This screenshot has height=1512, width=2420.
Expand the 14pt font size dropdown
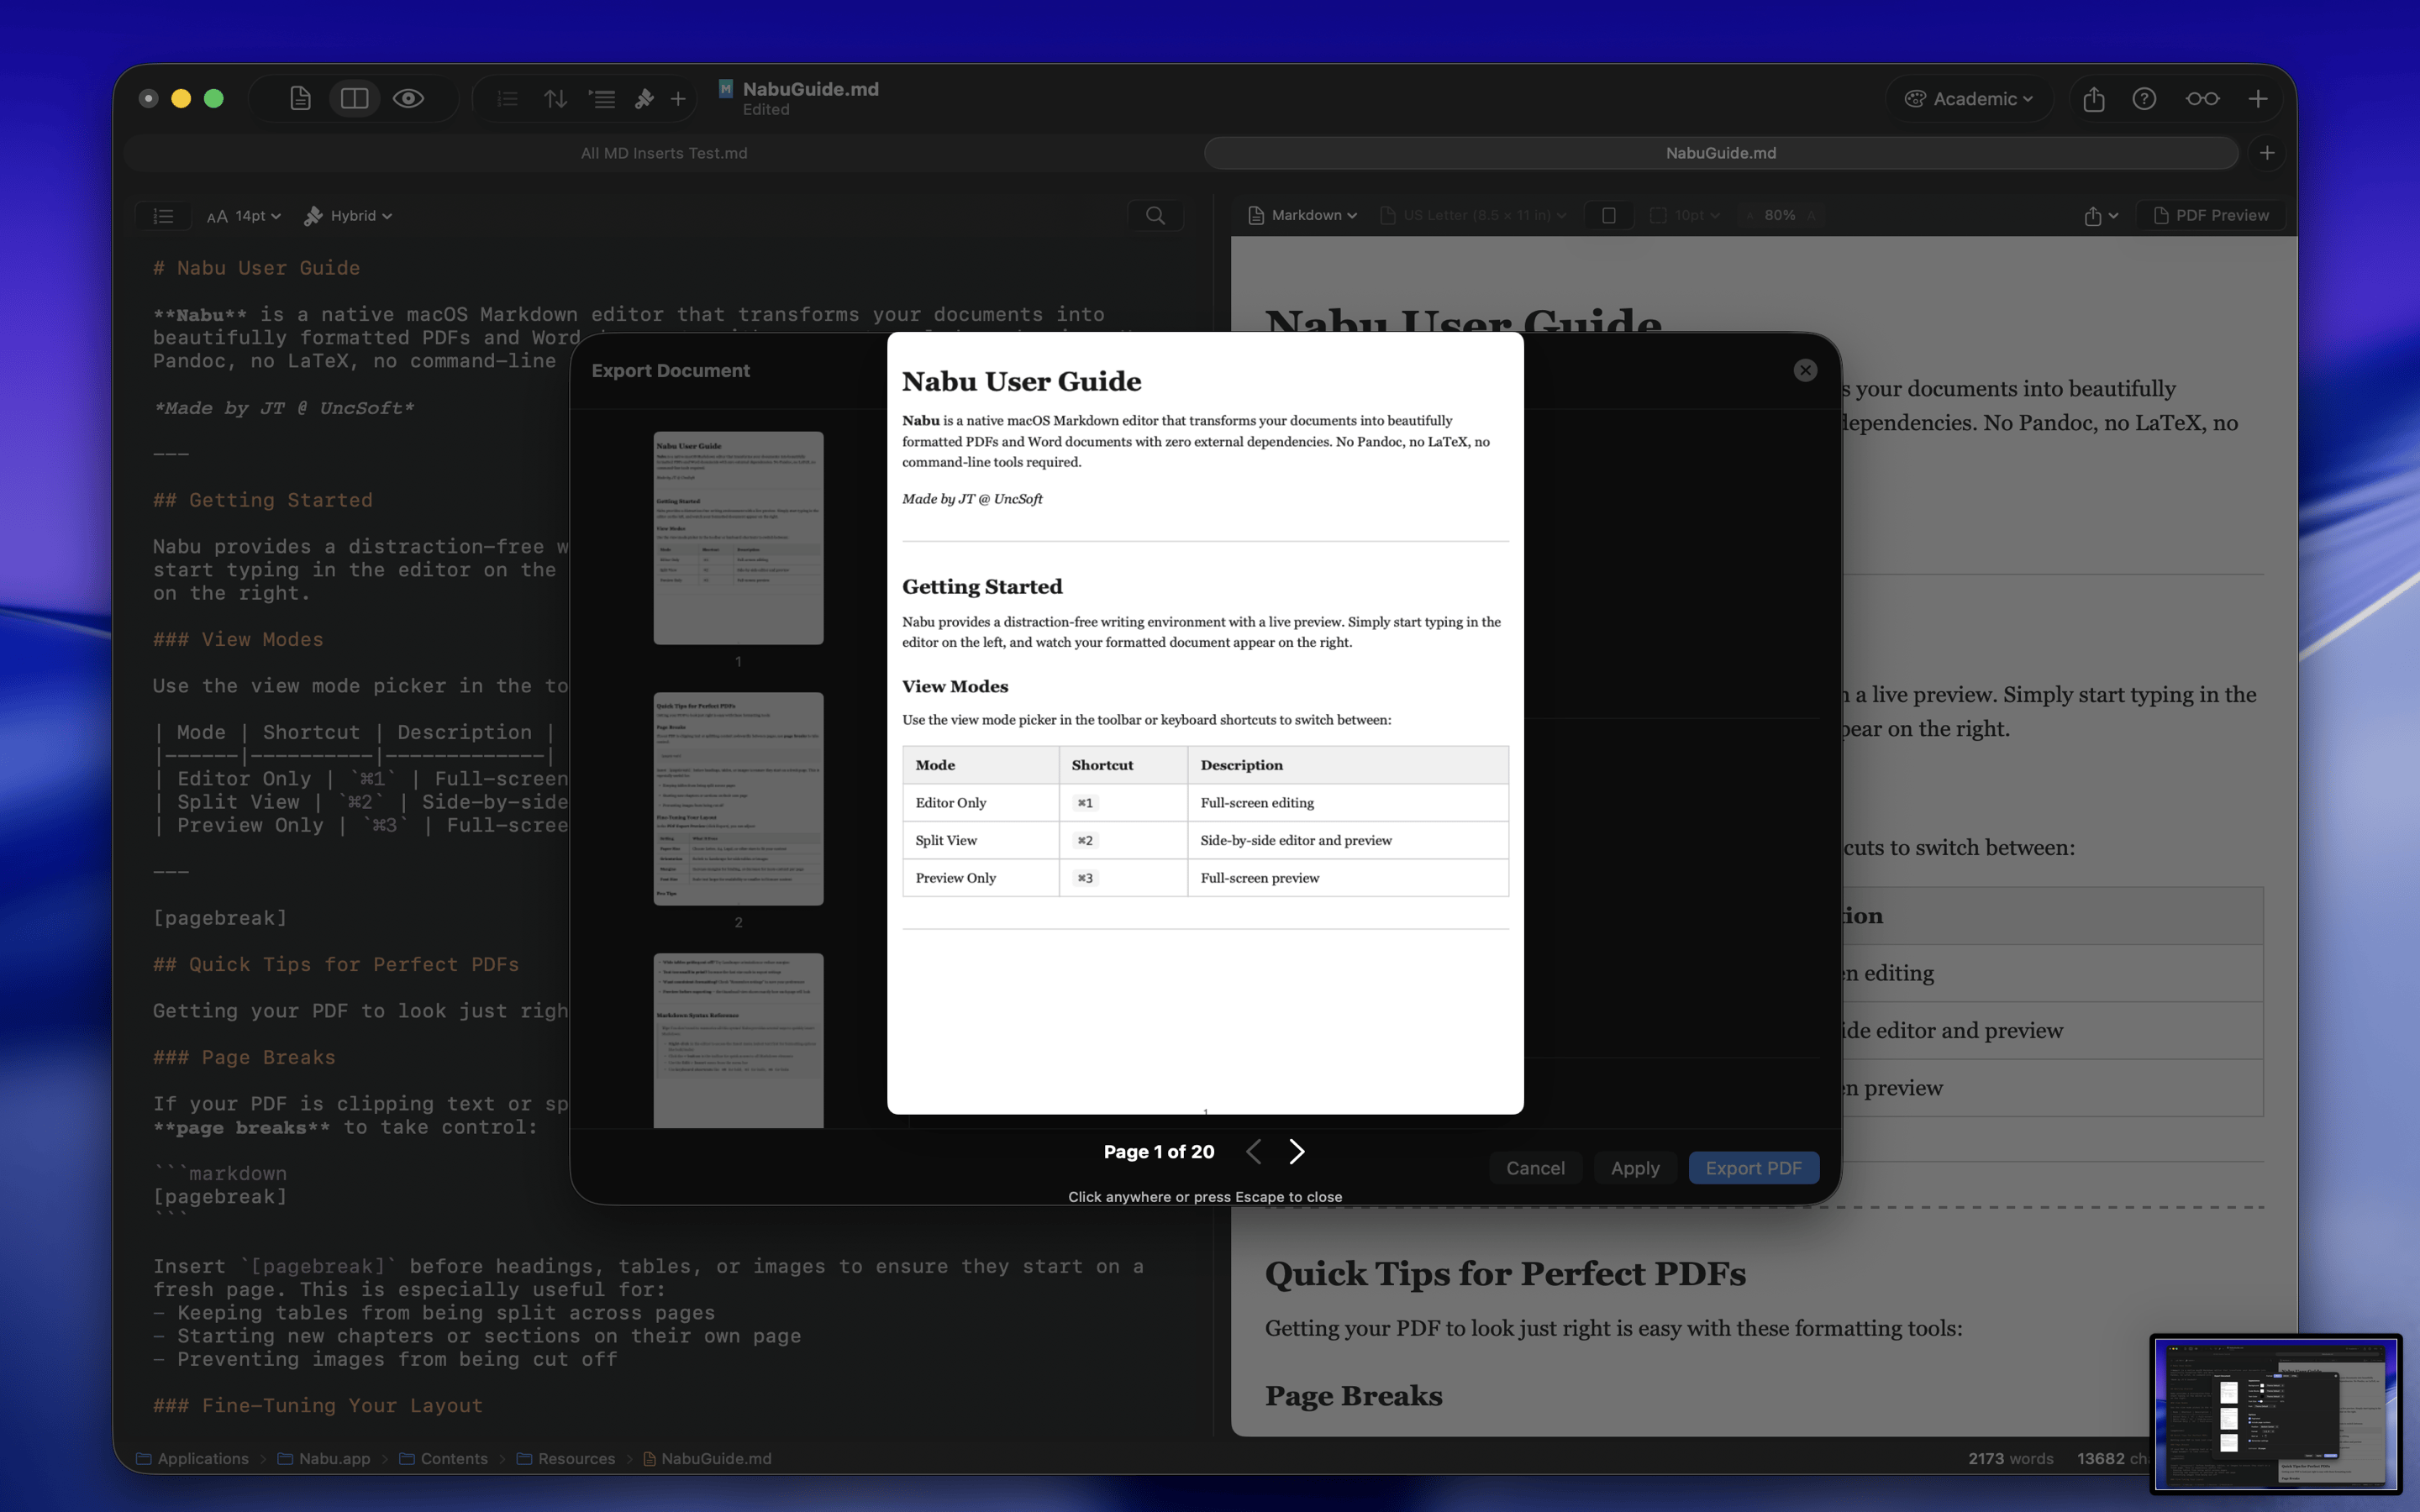click(244, 215)
